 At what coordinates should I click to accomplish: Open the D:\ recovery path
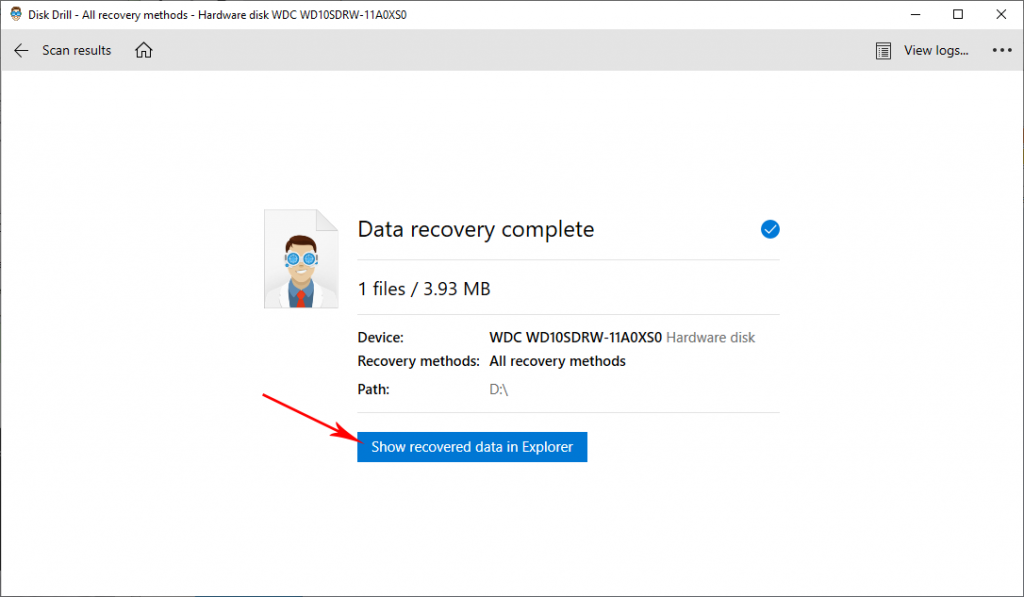click(x=498, y=389)
